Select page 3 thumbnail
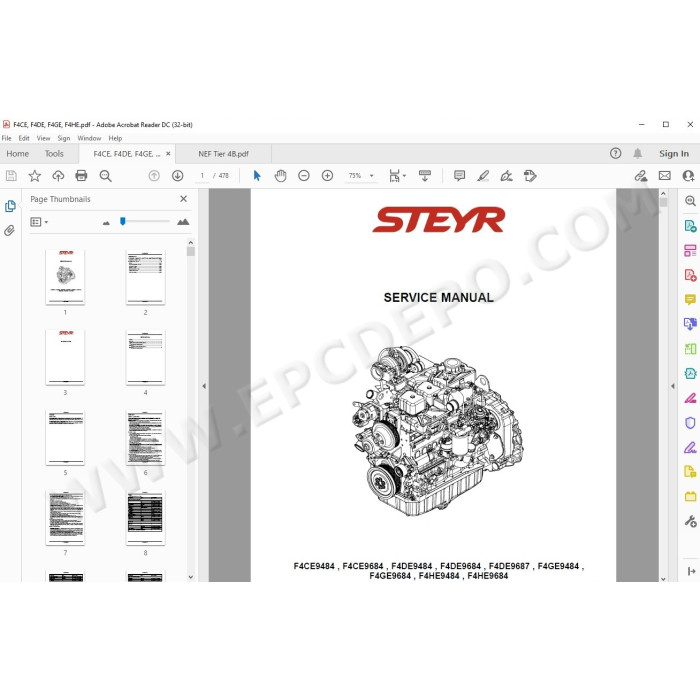 point(65,358)
